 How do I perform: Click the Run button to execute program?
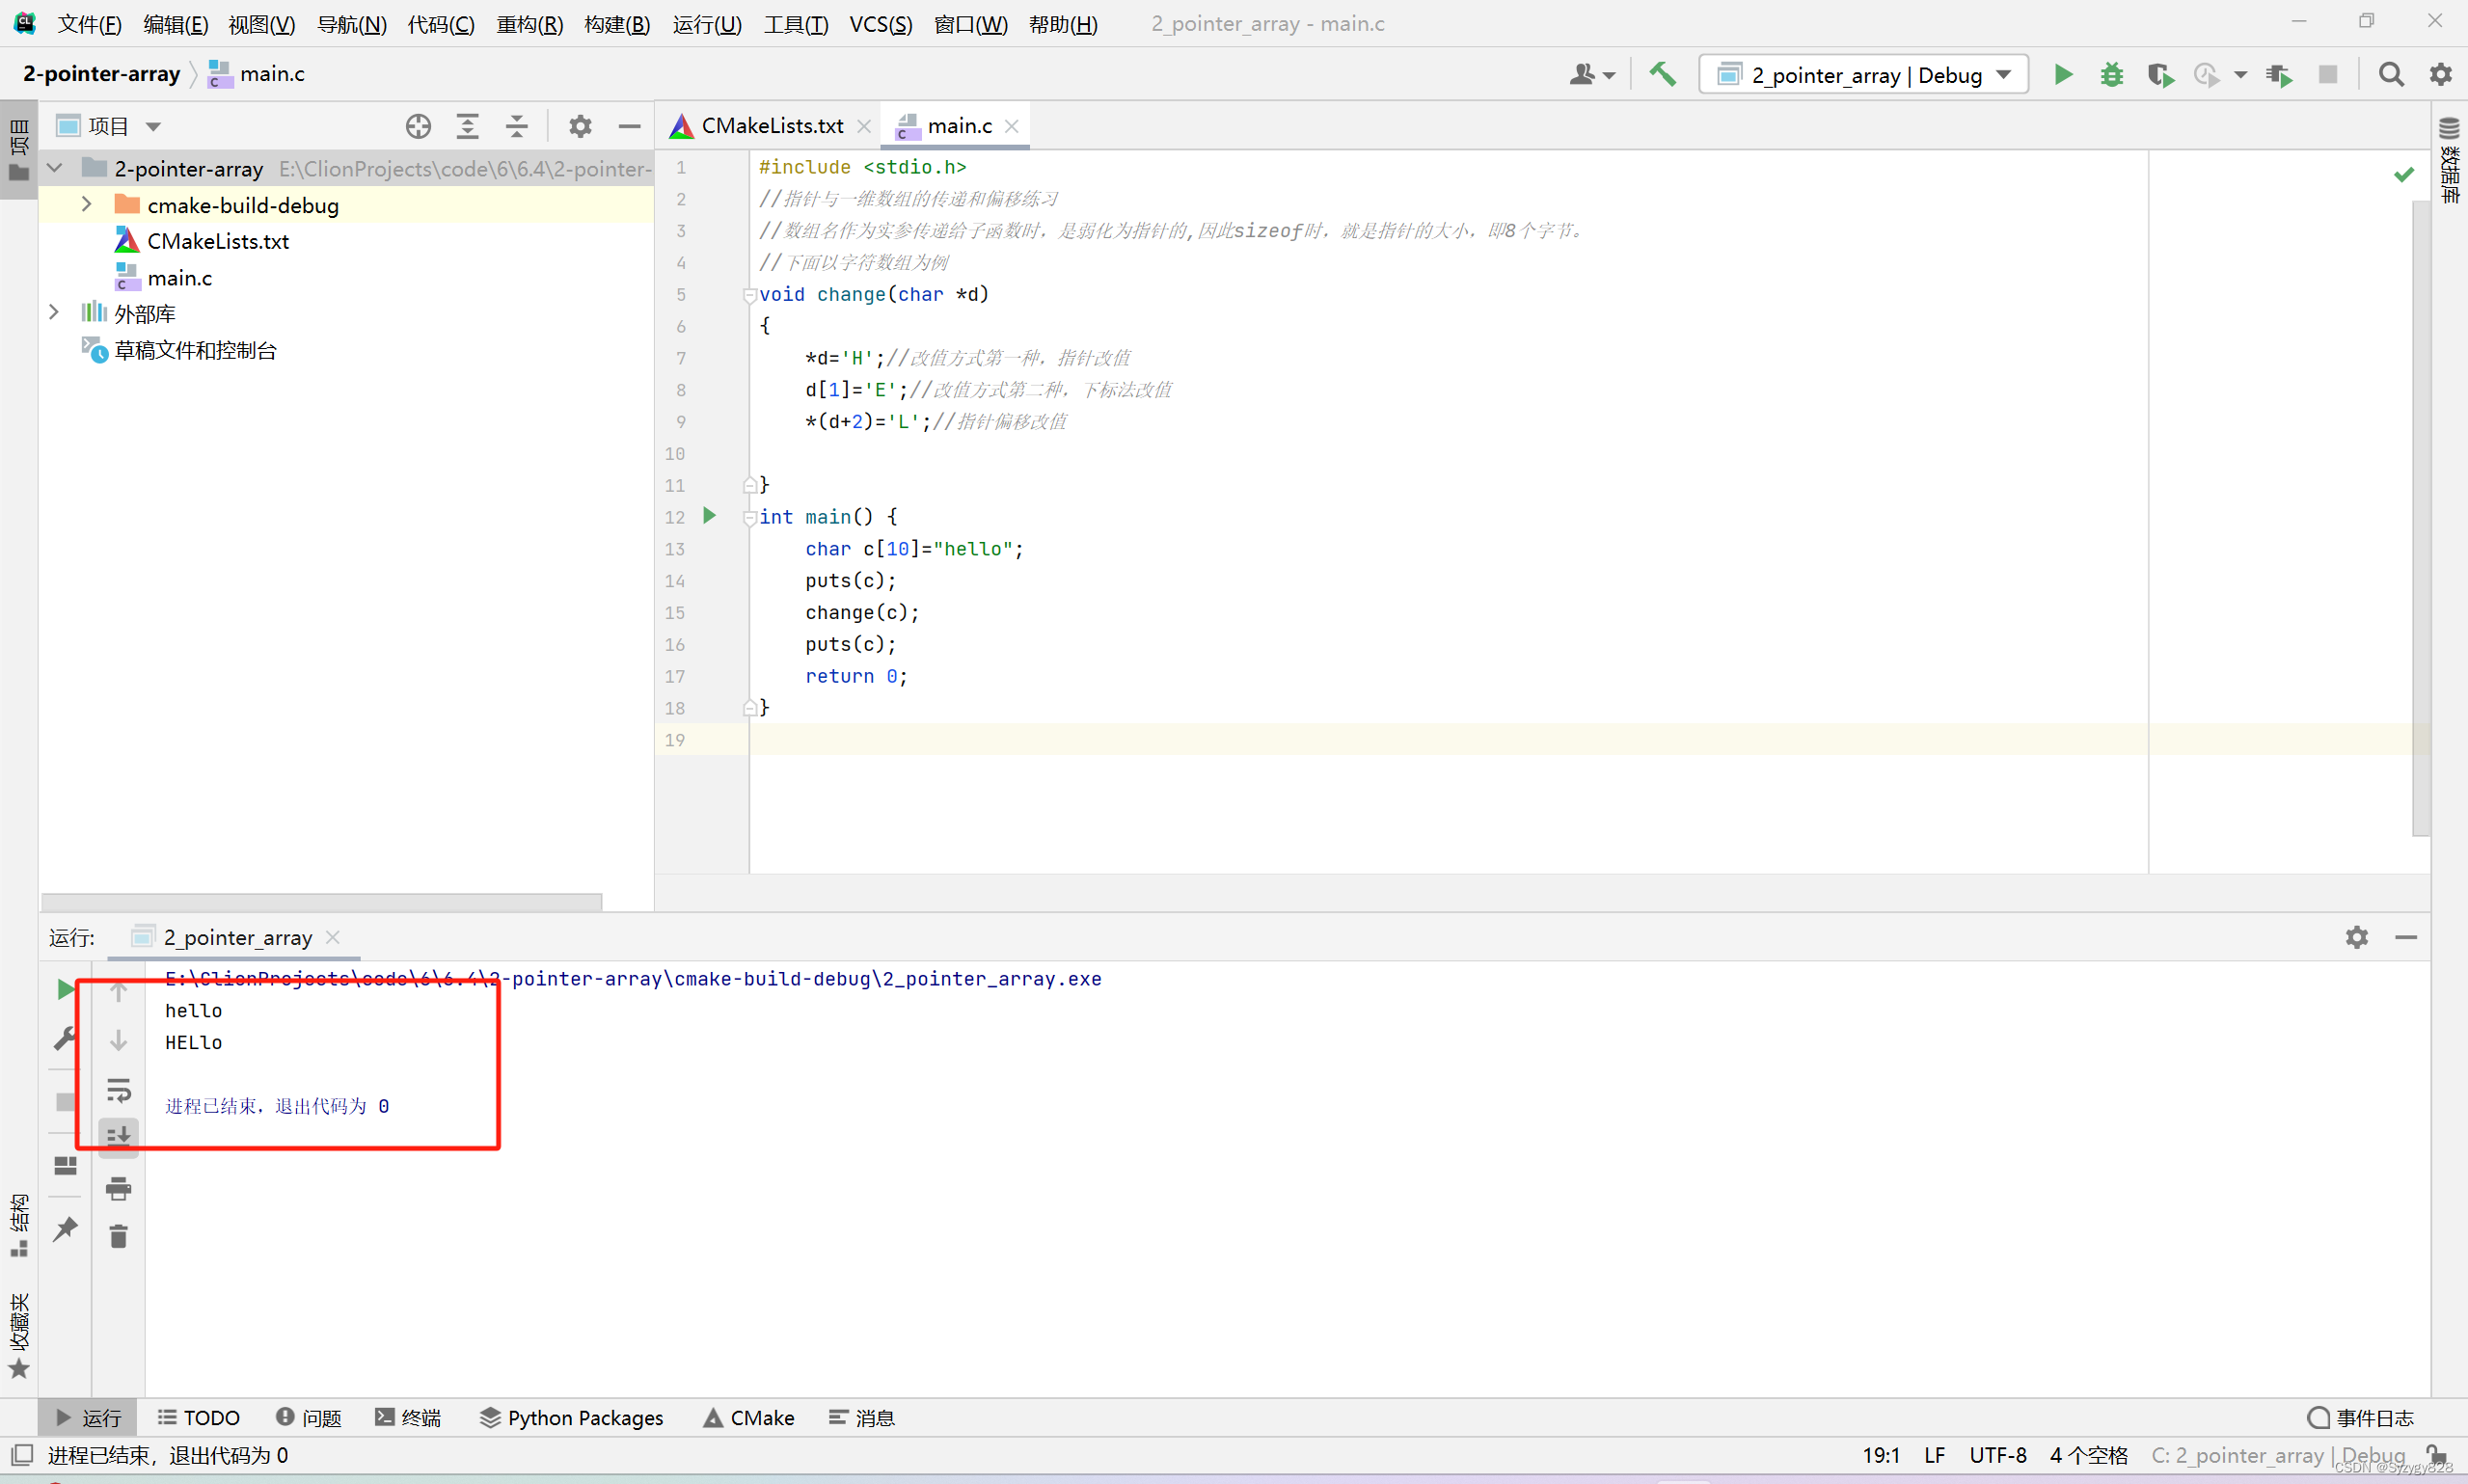2068,74
